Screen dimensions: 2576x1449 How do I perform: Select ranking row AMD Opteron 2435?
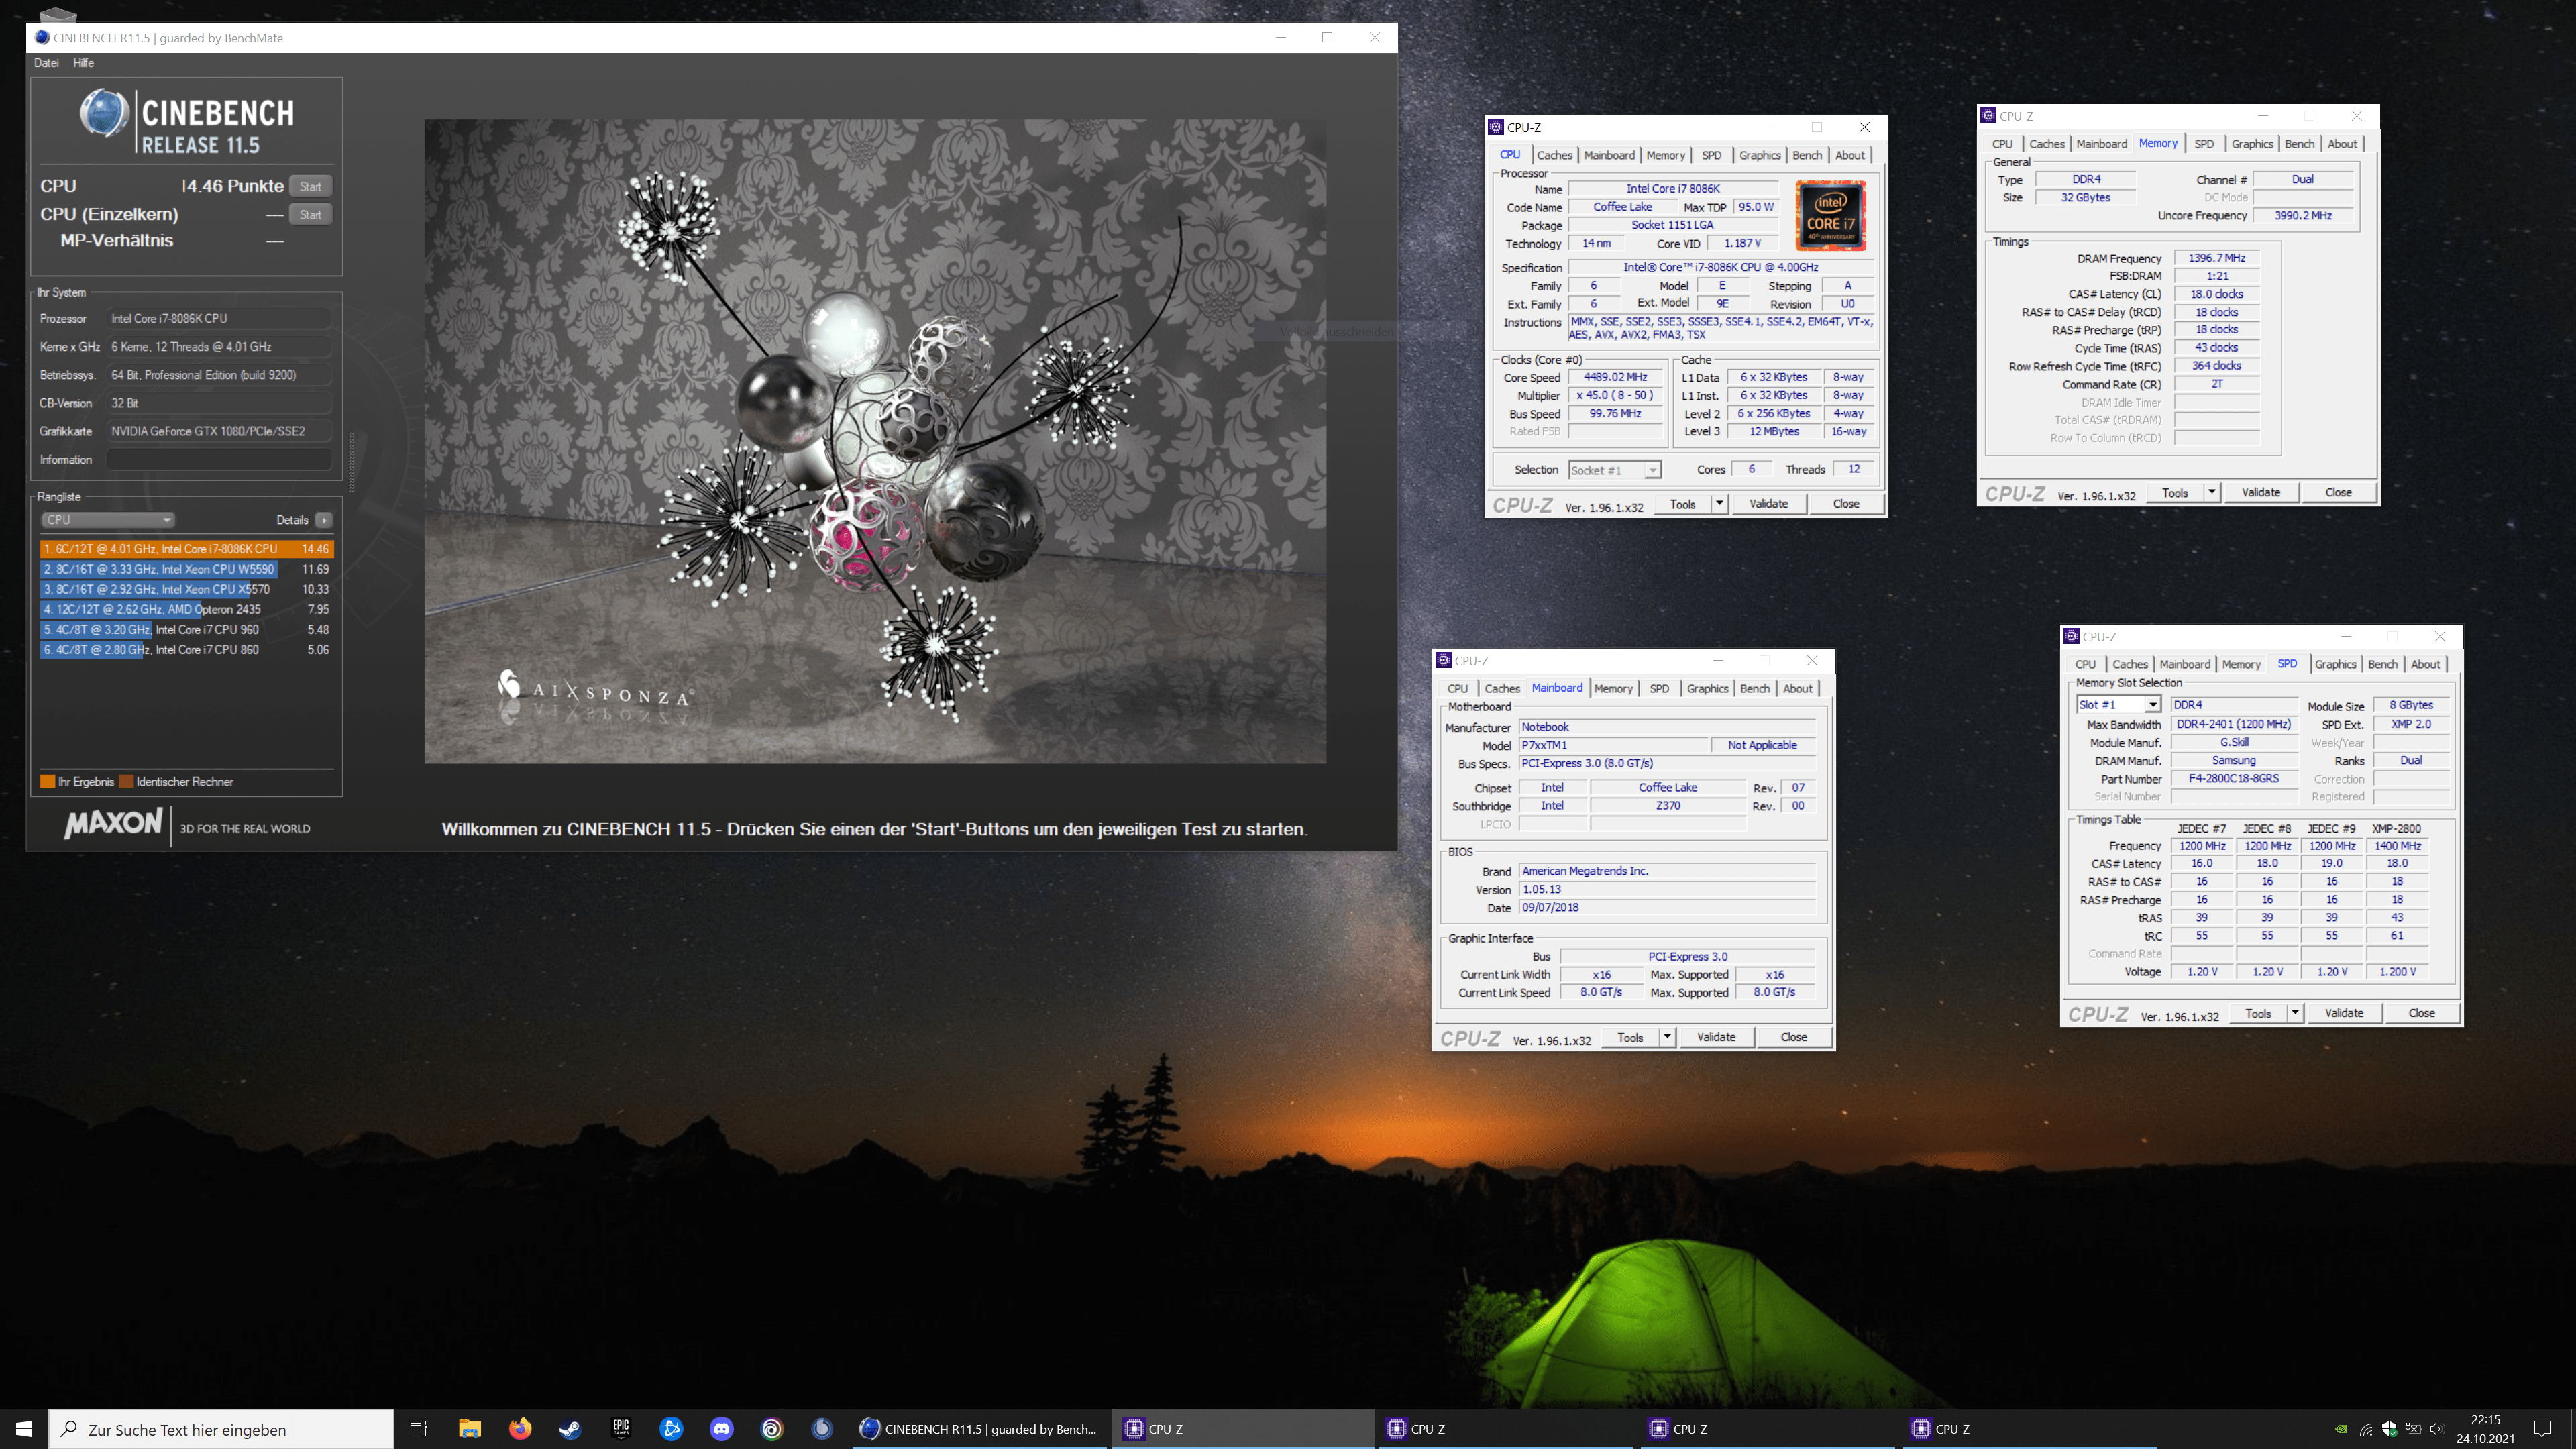[186, 609]
